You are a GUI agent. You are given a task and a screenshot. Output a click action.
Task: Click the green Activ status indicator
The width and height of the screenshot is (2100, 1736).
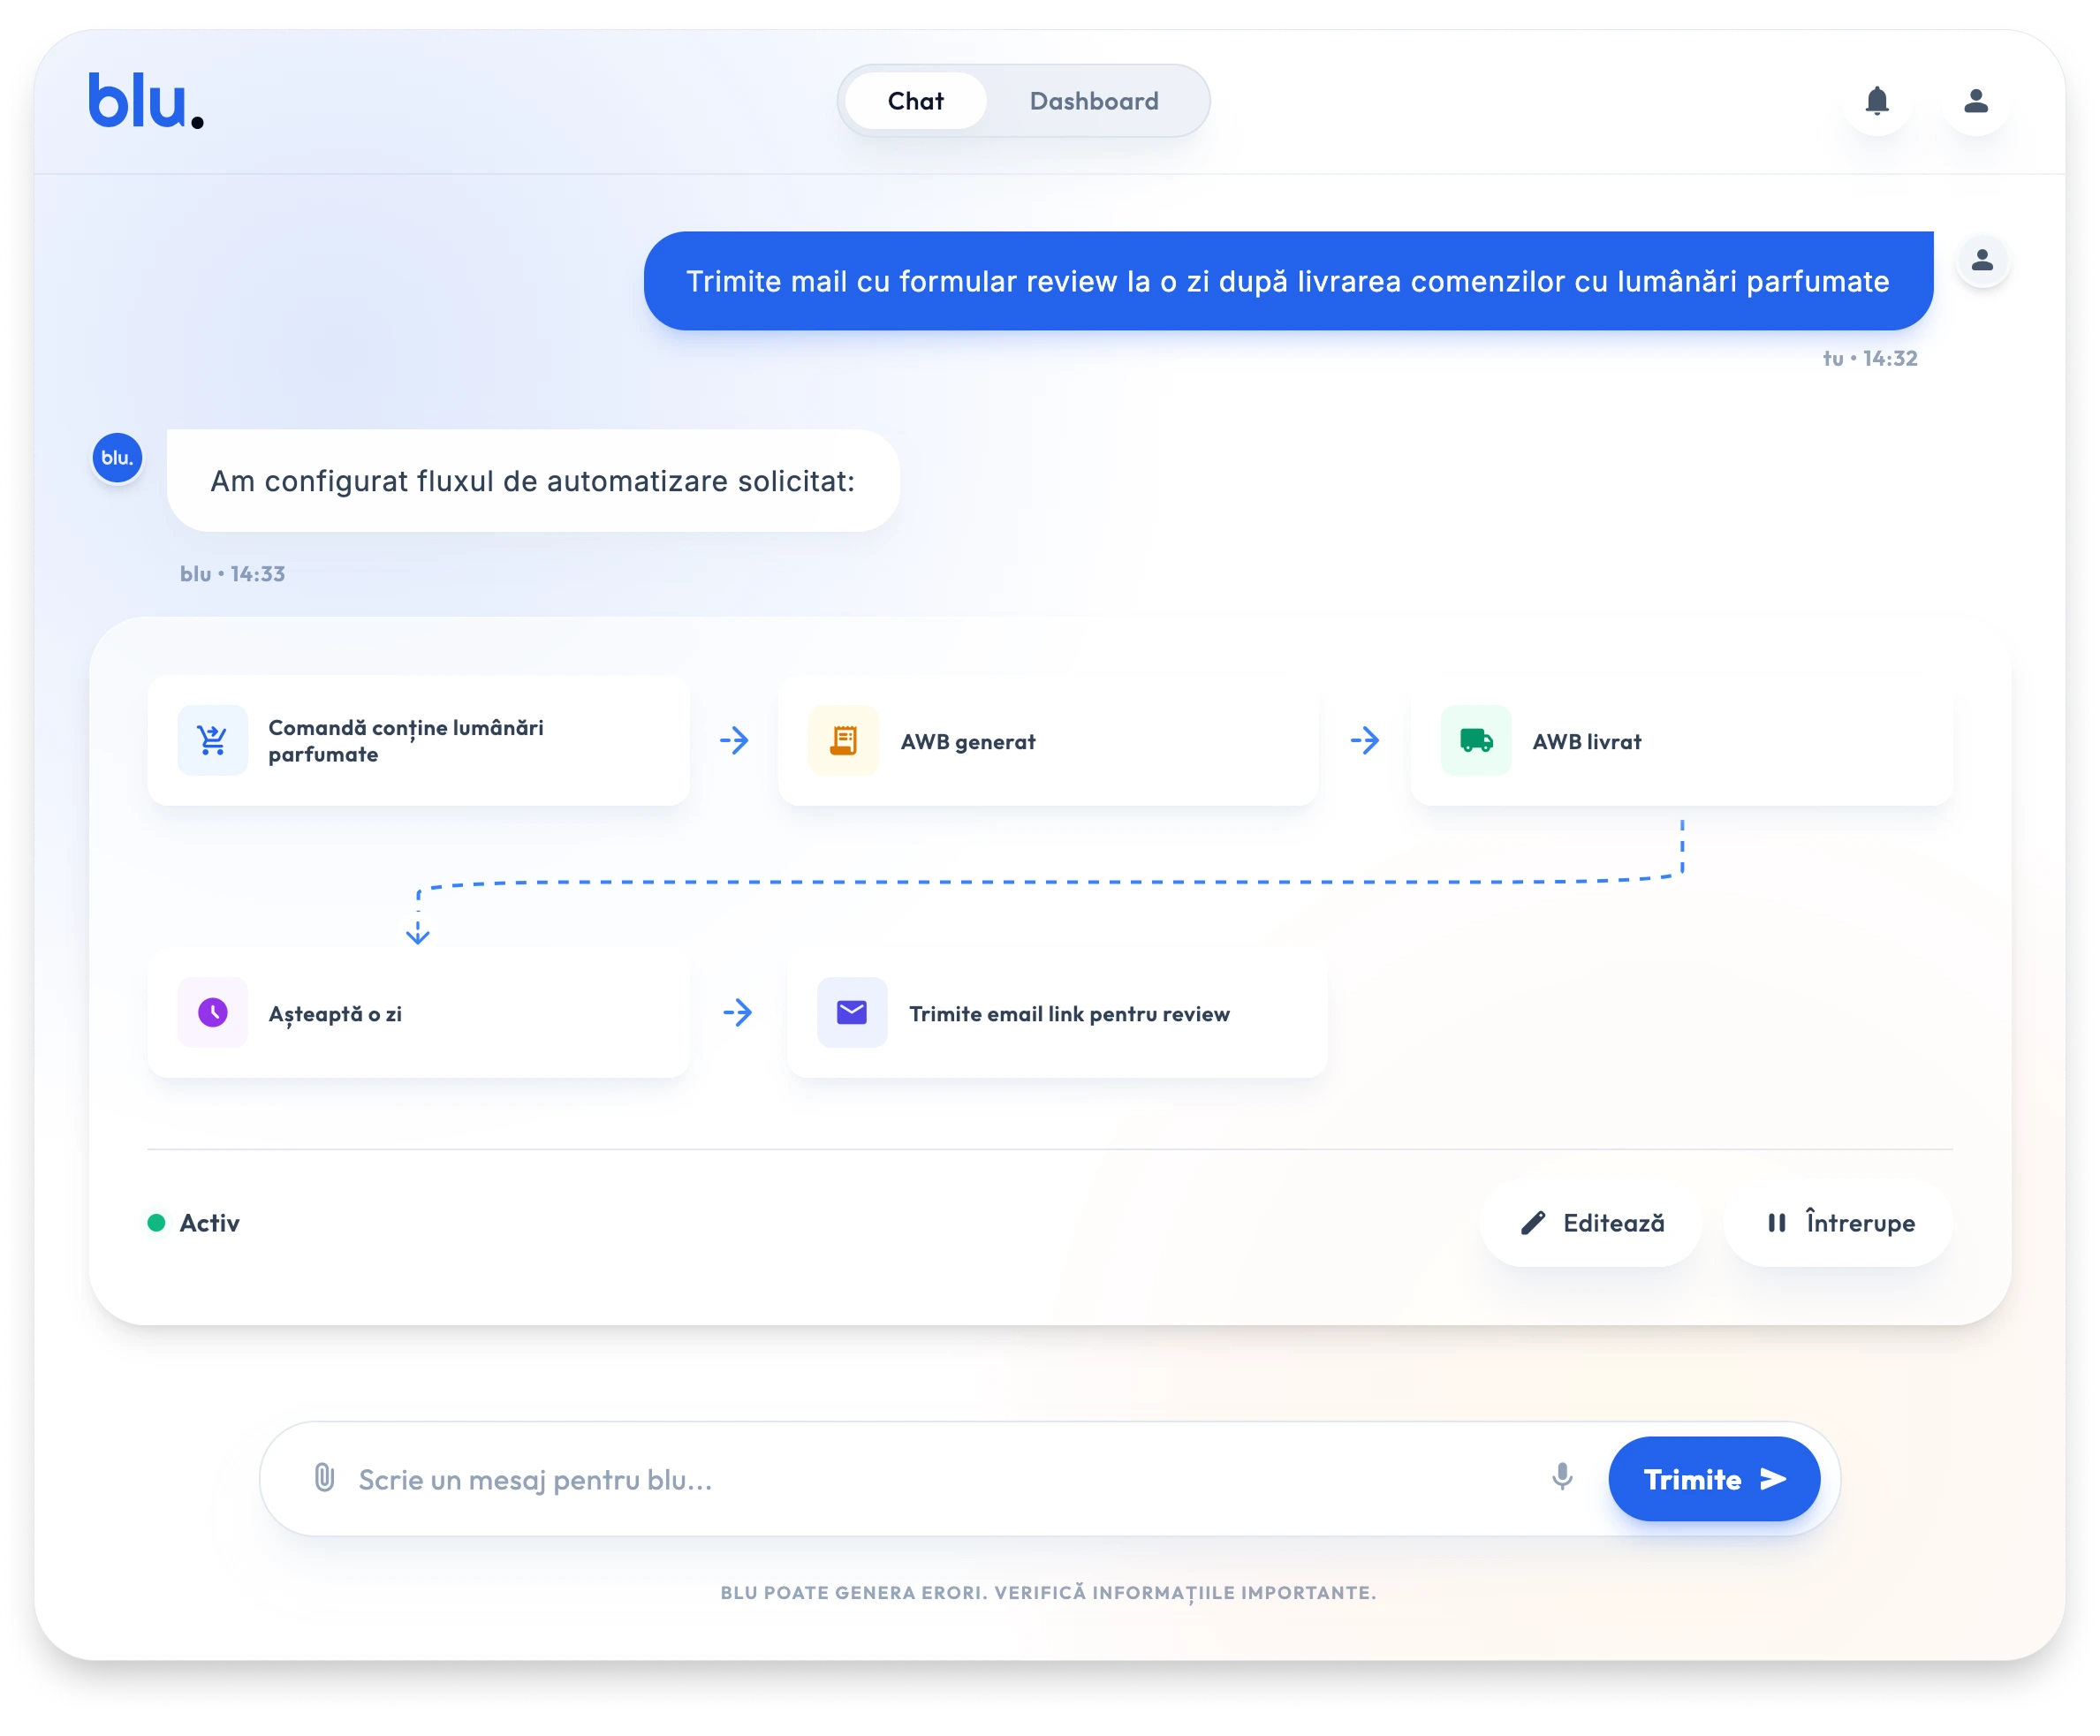click(156, 1222)
